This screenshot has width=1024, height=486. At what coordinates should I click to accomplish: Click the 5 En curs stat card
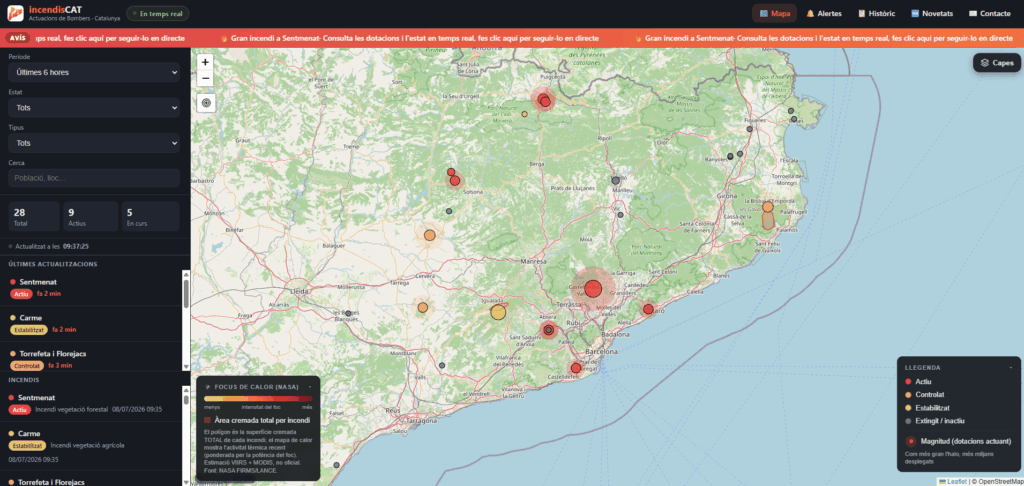[x=150, y=216]
